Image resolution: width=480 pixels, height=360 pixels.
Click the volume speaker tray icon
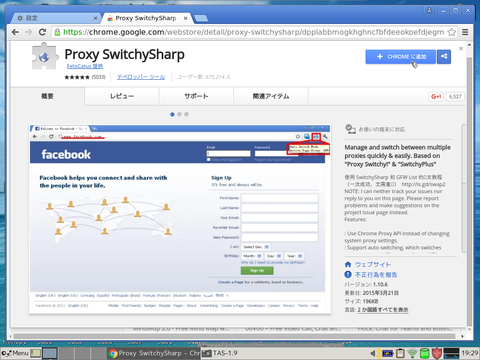click(x=373, y=353)
